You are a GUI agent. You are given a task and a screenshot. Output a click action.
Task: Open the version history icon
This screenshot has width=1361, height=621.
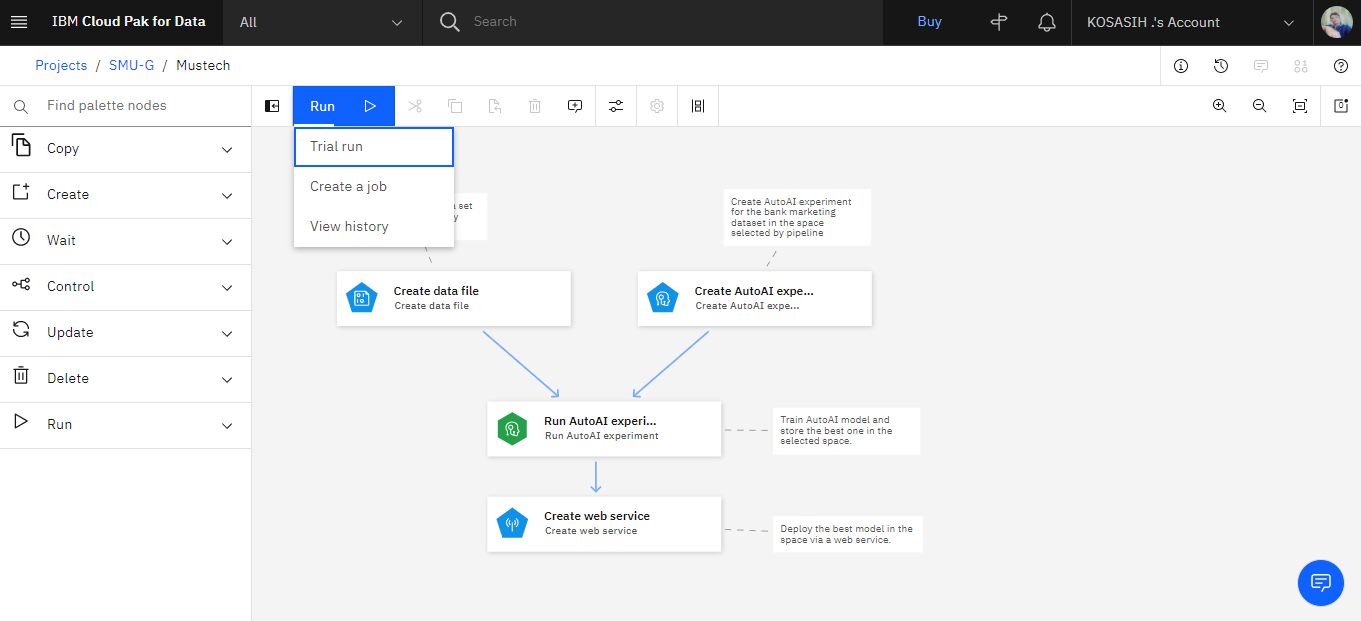pyautogui.click(x=1221, y=66)
